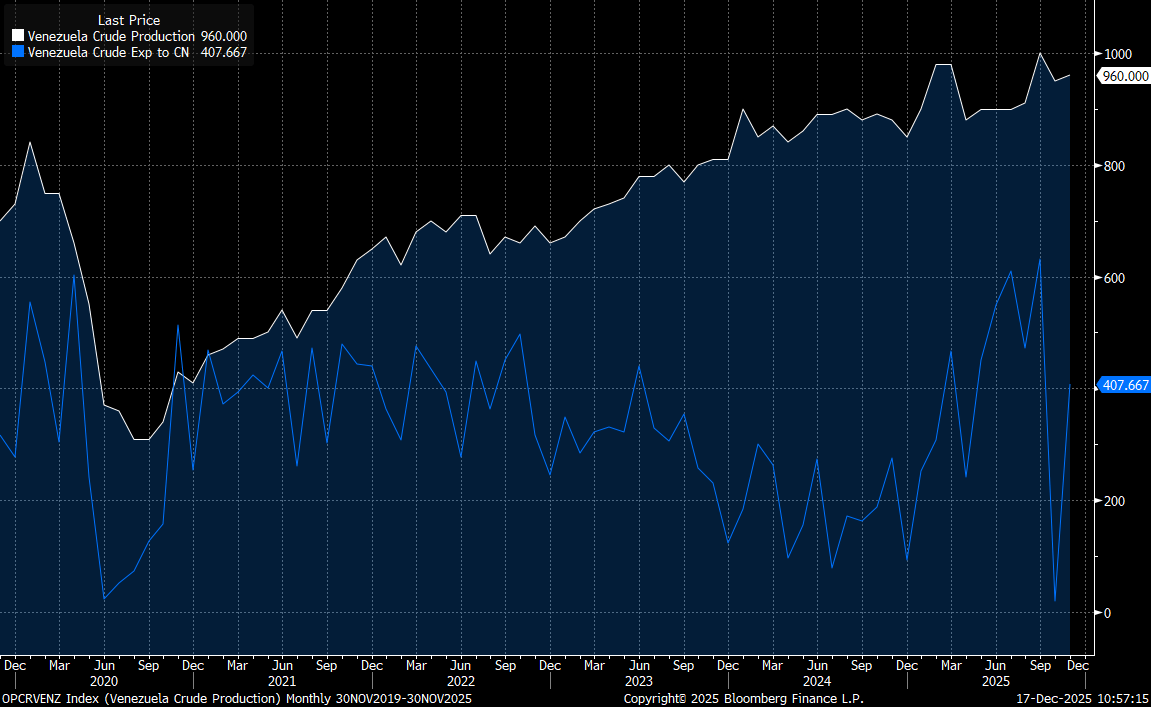Click the blue 407.667 price tag
Viewport: 1151px width, 707px height.
click(x=1124, y=384)
